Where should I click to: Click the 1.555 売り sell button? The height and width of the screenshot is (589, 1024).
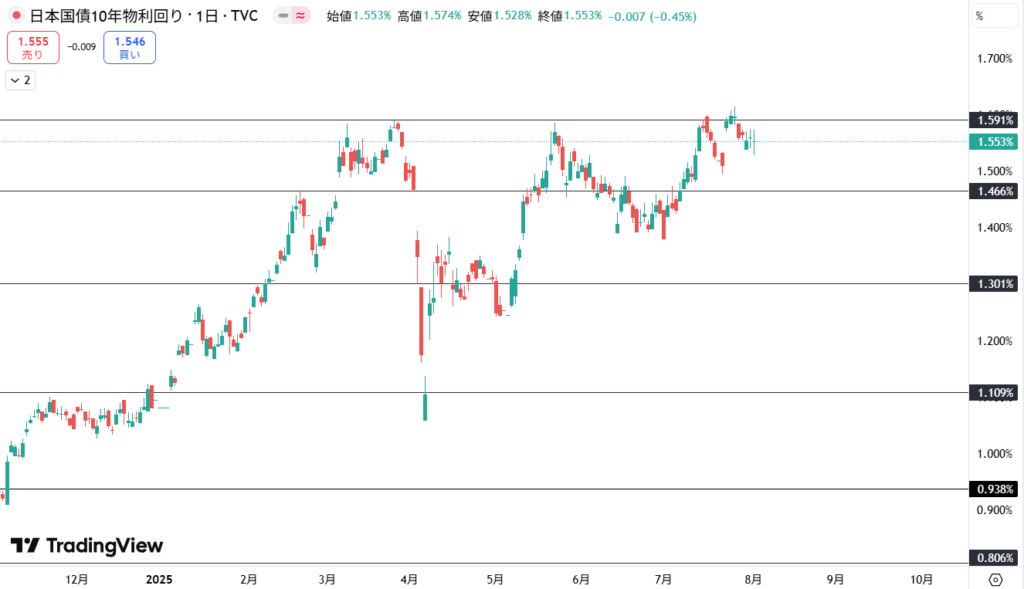pos(33,48)
